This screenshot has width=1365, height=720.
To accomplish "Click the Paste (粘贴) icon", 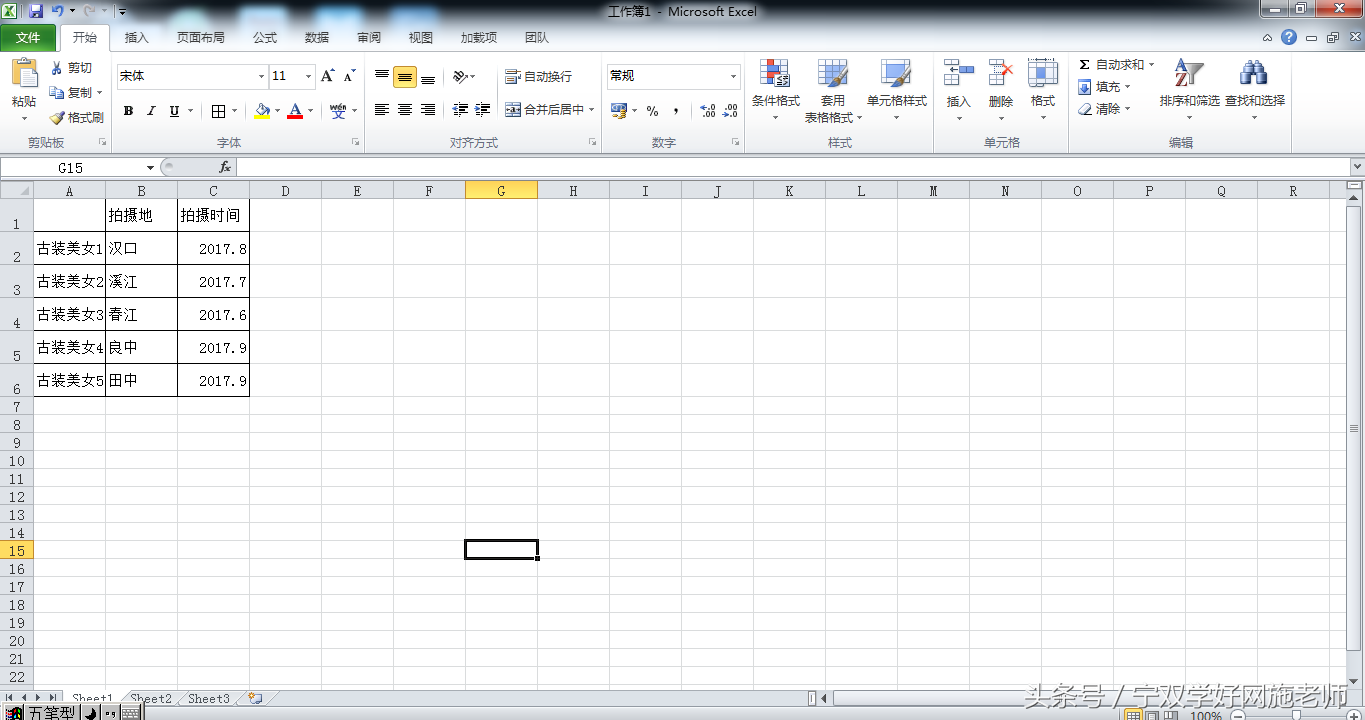I will [x=24, y=74].
